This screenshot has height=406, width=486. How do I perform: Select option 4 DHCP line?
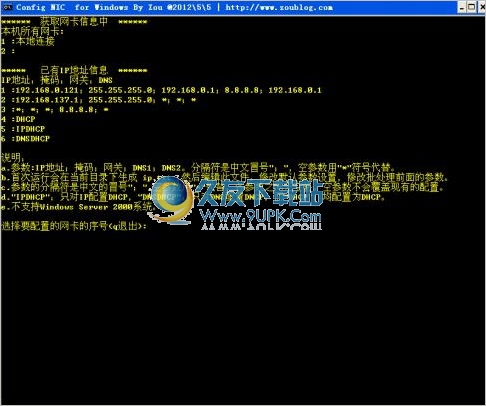[18, 119]
